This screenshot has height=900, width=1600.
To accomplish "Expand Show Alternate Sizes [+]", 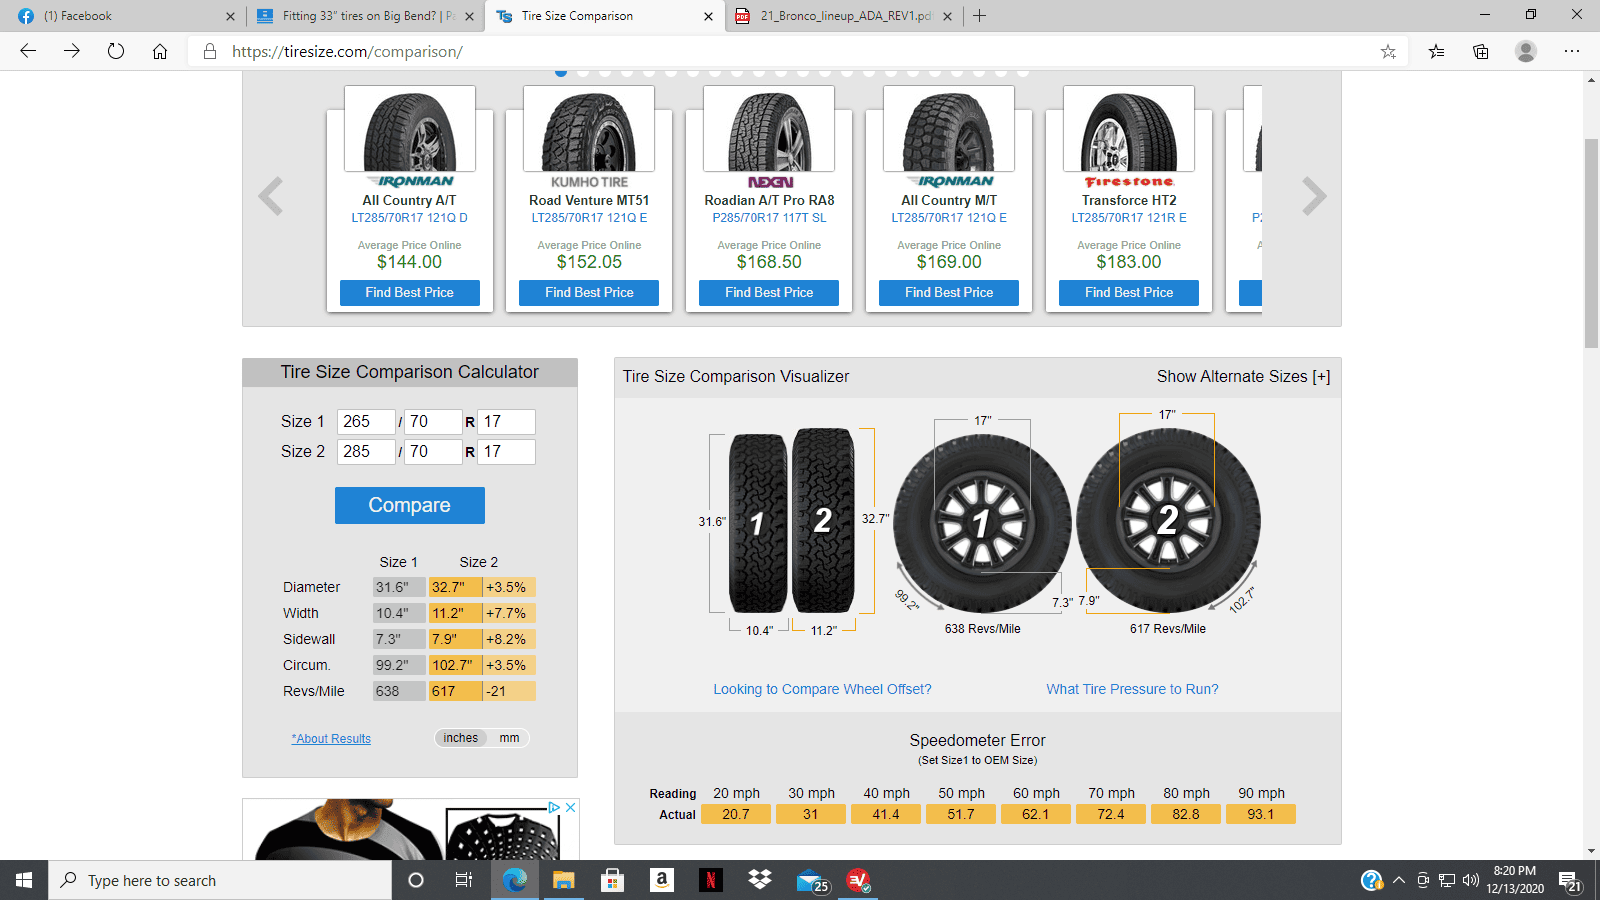I will coord(1243,376).
